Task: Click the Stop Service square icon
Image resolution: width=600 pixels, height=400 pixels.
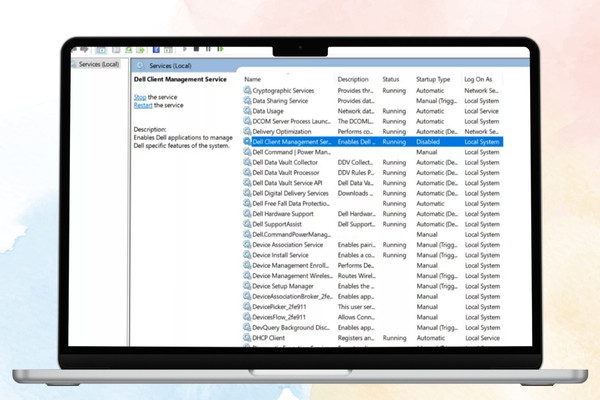Action: [x=196, y=49]
